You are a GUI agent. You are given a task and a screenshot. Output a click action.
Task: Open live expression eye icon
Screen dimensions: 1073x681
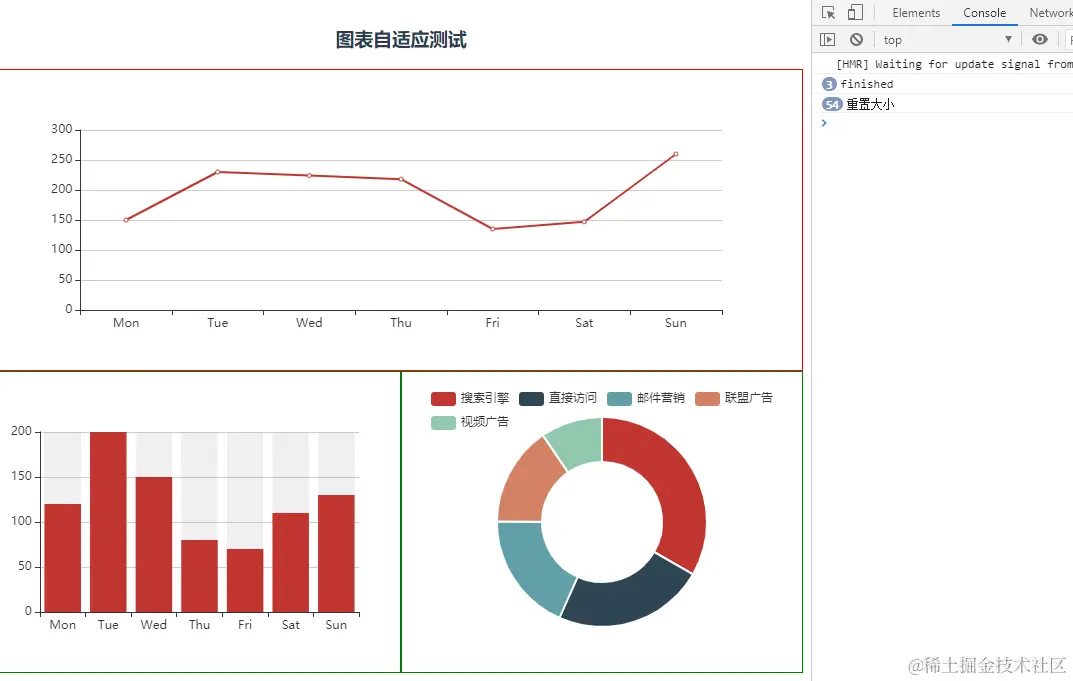tap(1039, 40)
